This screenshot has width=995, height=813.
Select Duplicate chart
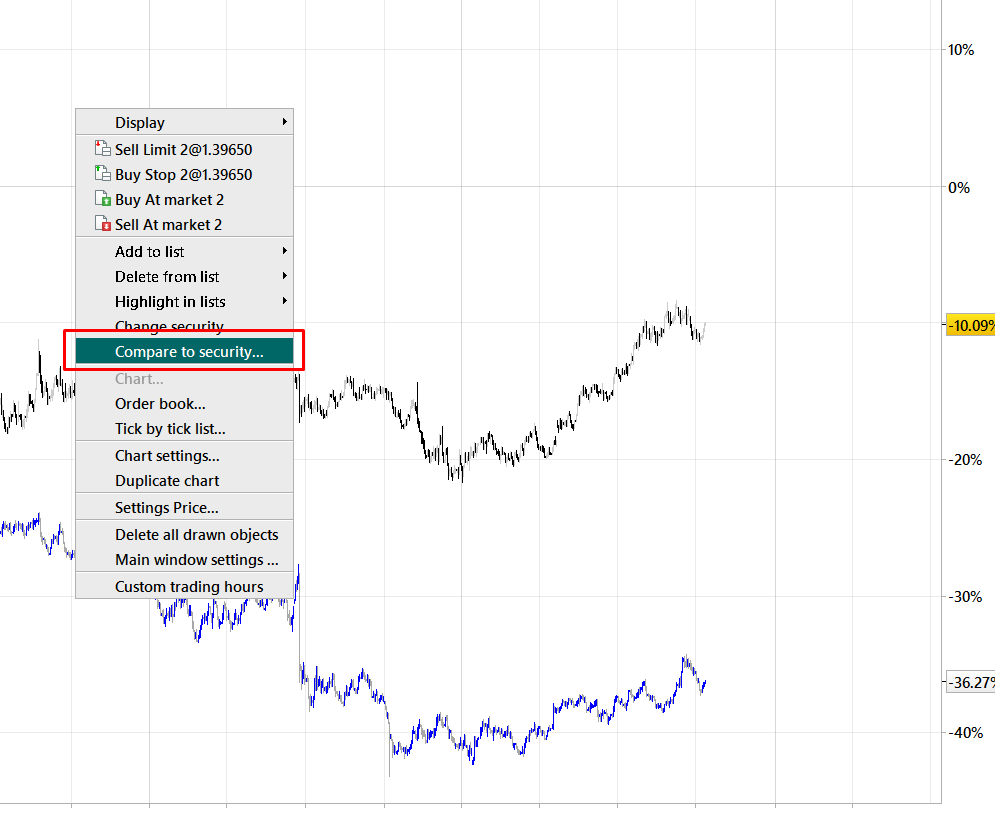(x=167, y=481)
